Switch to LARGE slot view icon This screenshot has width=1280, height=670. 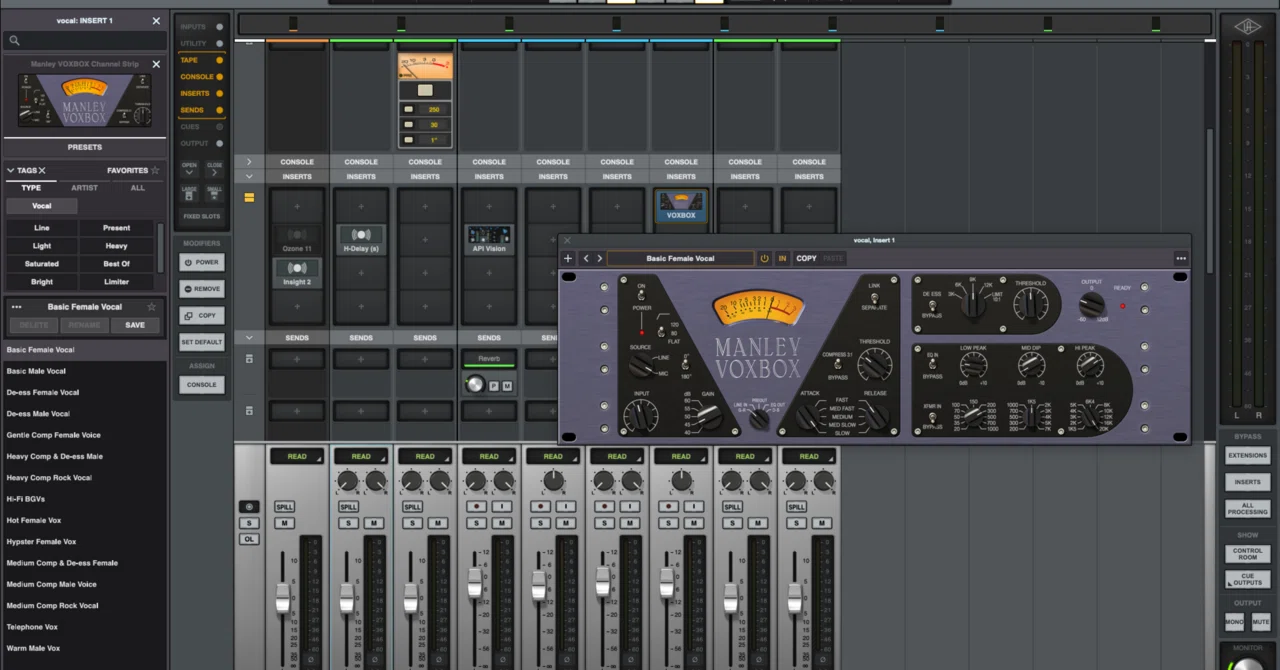(x=189, y=192)
